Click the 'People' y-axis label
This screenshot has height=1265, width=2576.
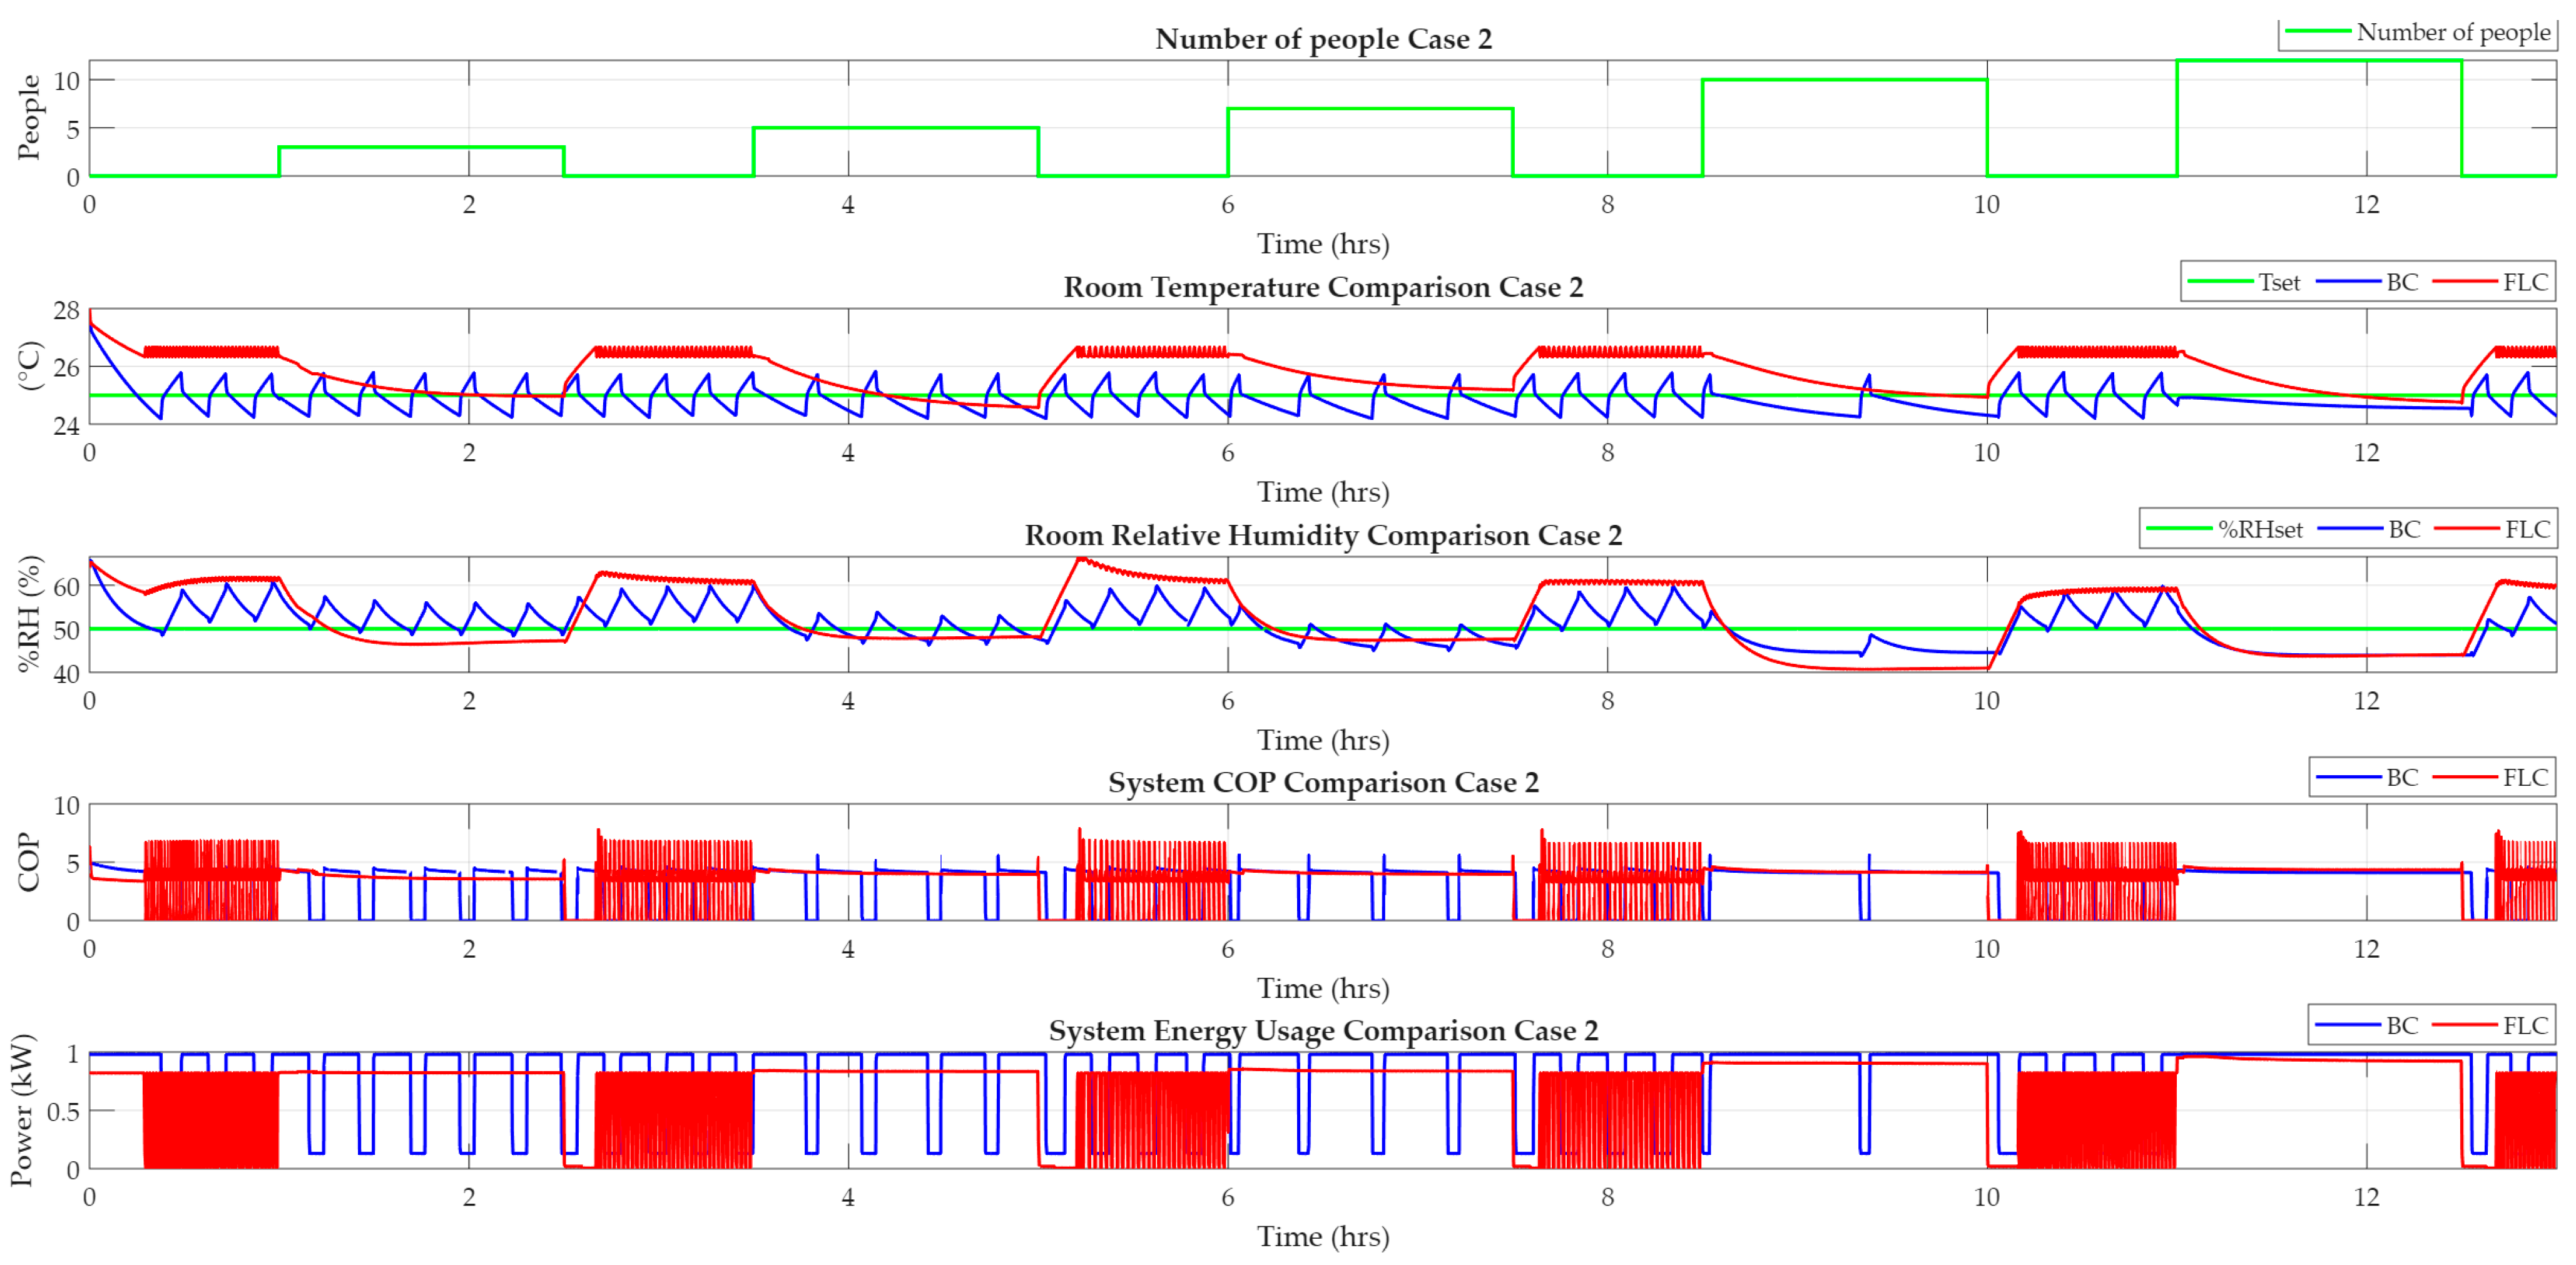[x=28, y=117]
